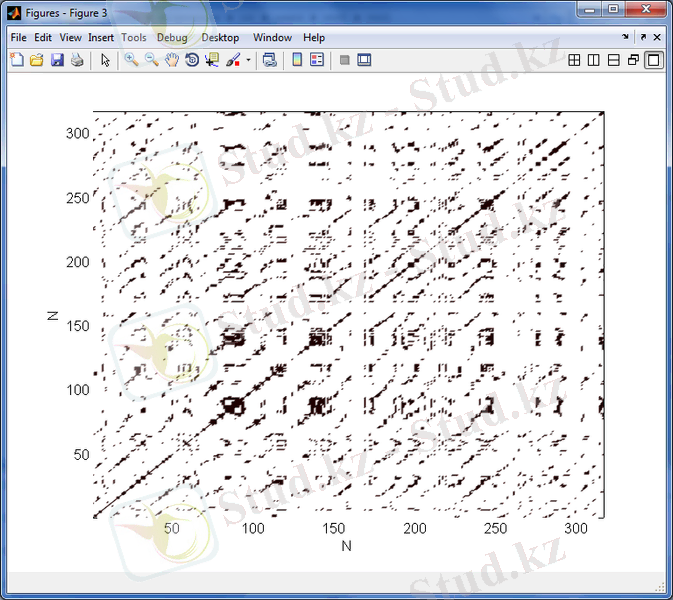
Task: Select the floating figures layout icon
Action: tap(634, 60)
